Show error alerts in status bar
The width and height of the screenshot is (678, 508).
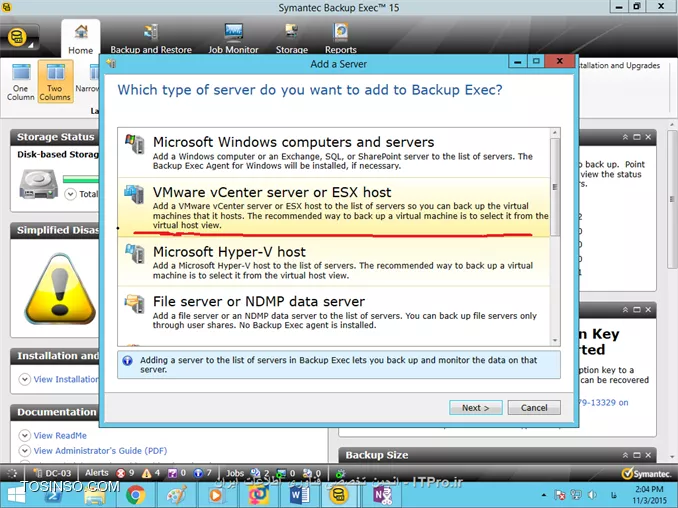126,473
